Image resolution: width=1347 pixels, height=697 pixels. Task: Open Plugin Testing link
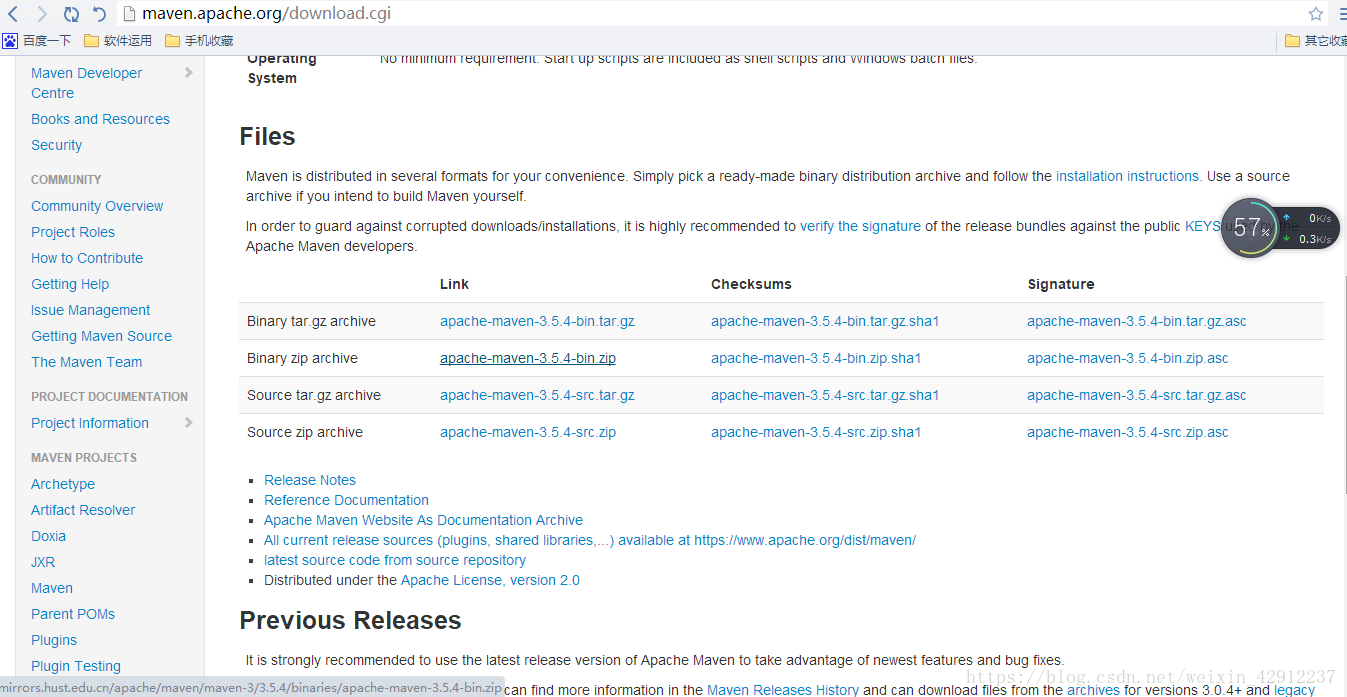(x=76, y=666)
